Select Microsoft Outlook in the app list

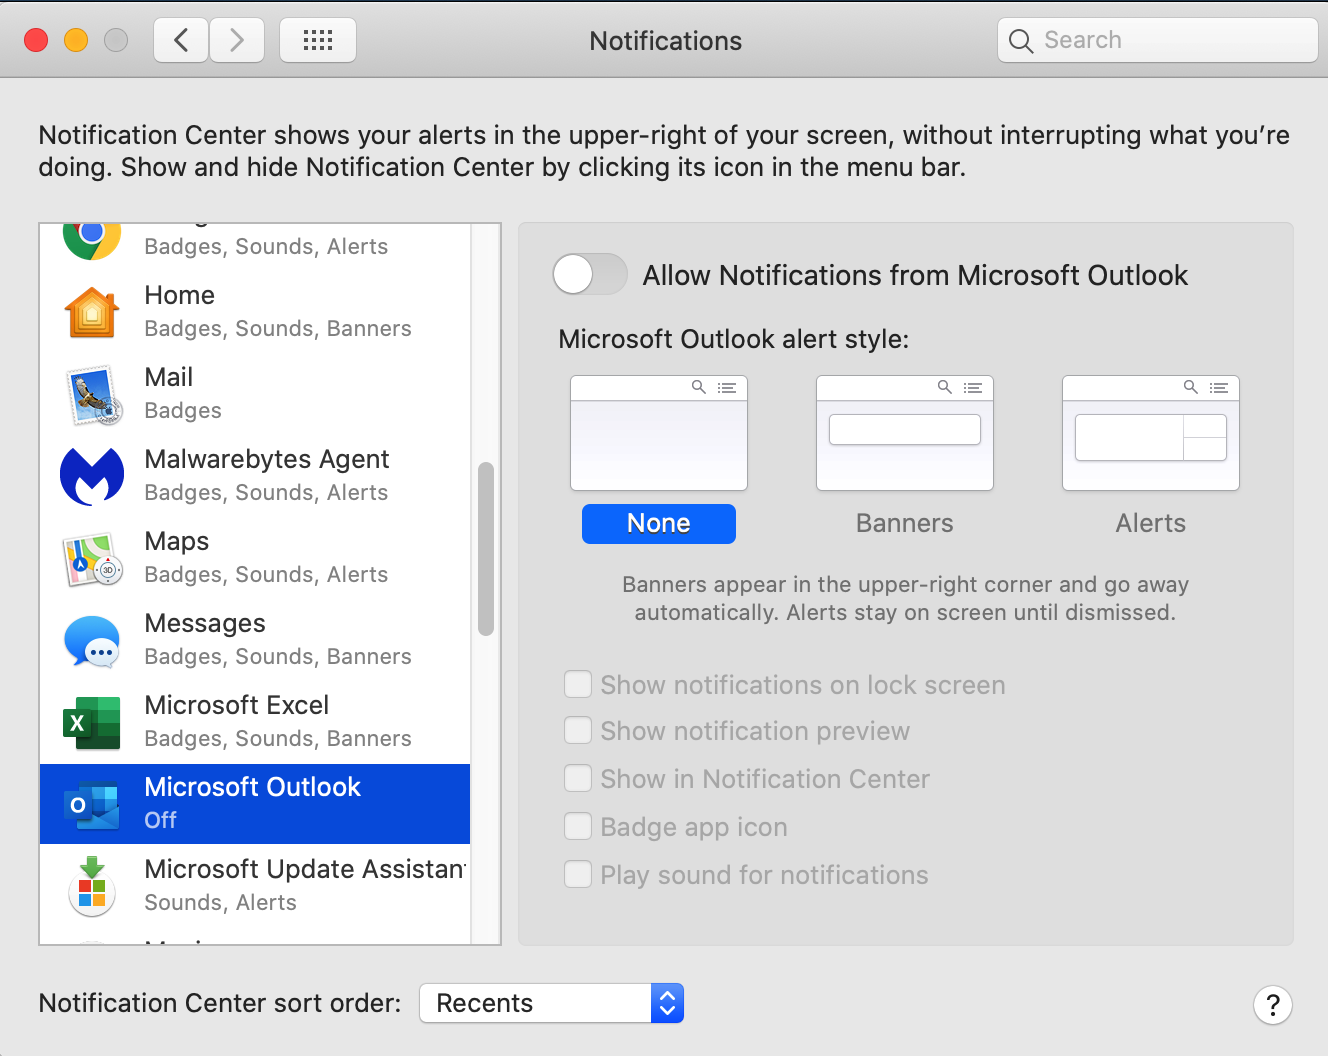pos(255,804)
